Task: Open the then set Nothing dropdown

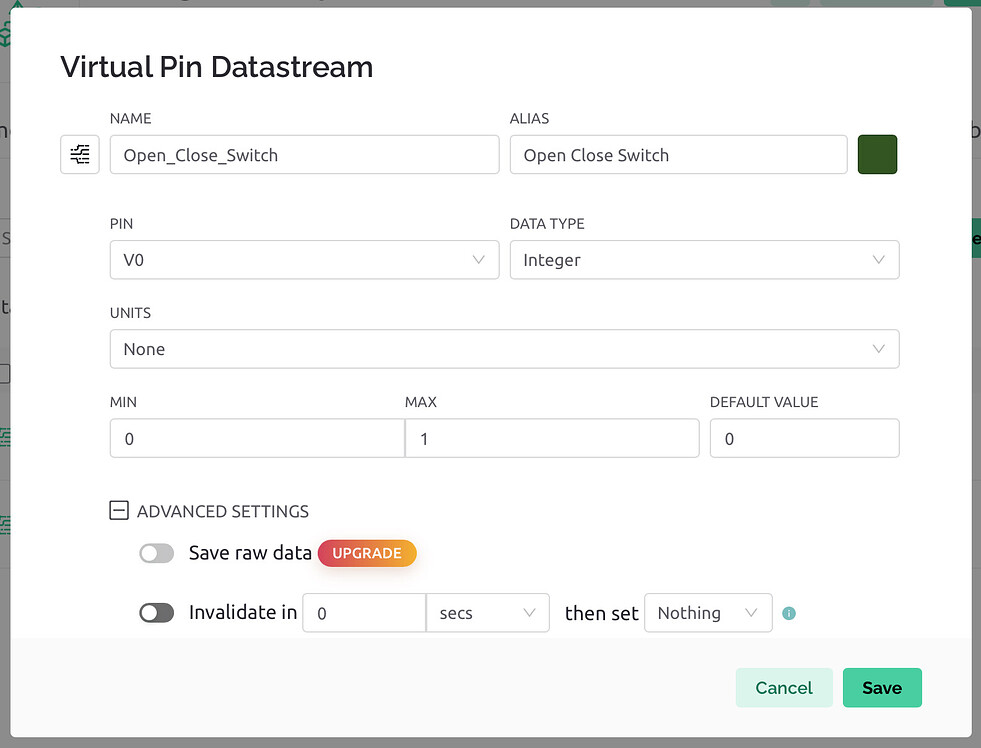Action: click(708, 613)
